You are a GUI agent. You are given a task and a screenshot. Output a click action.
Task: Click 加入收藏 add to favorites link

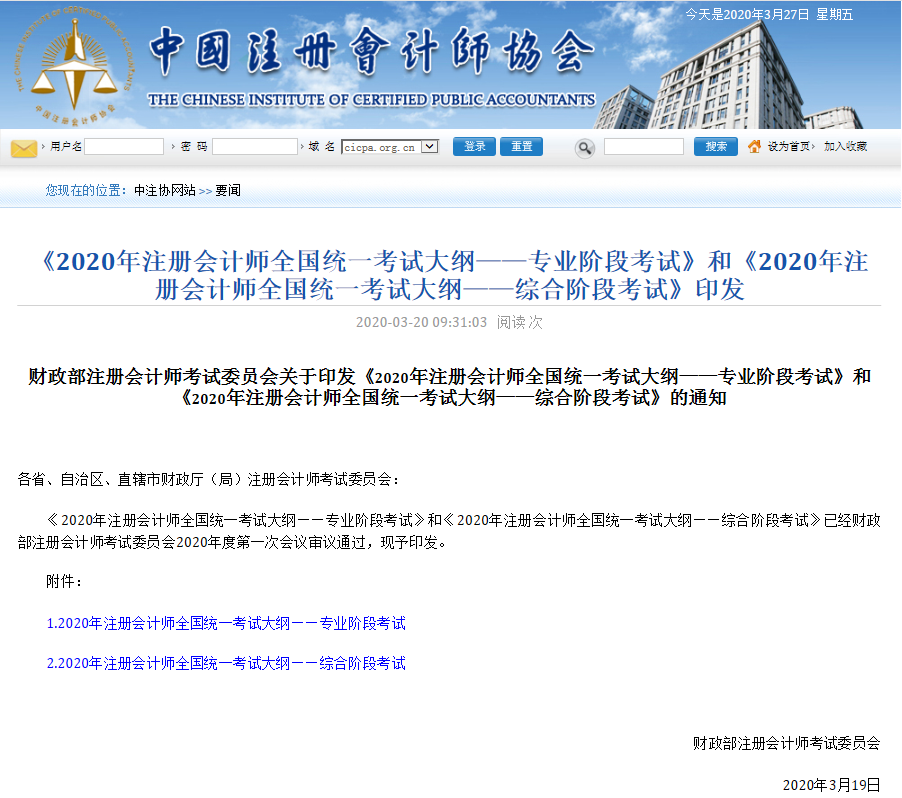[x=845, y=147]
